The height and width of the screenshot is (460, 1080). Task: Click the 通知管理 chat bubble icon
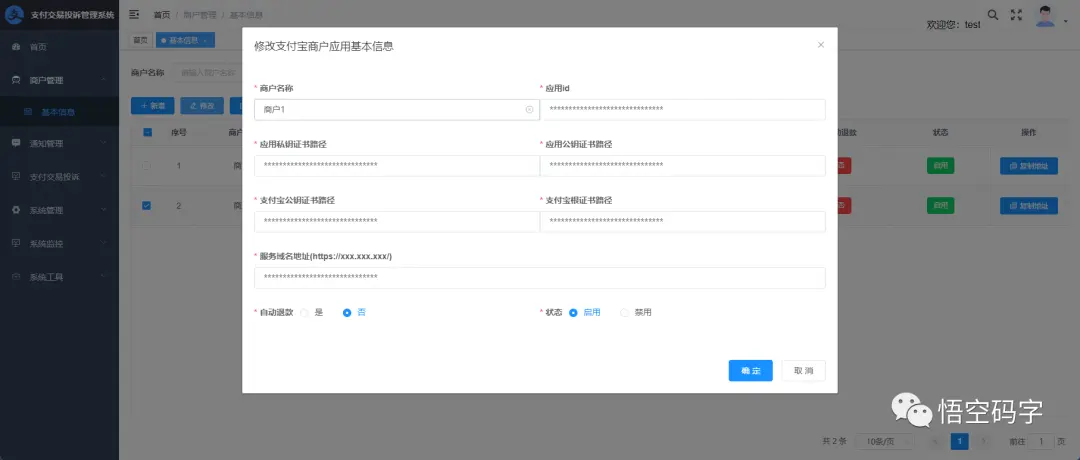pos(16,143)
